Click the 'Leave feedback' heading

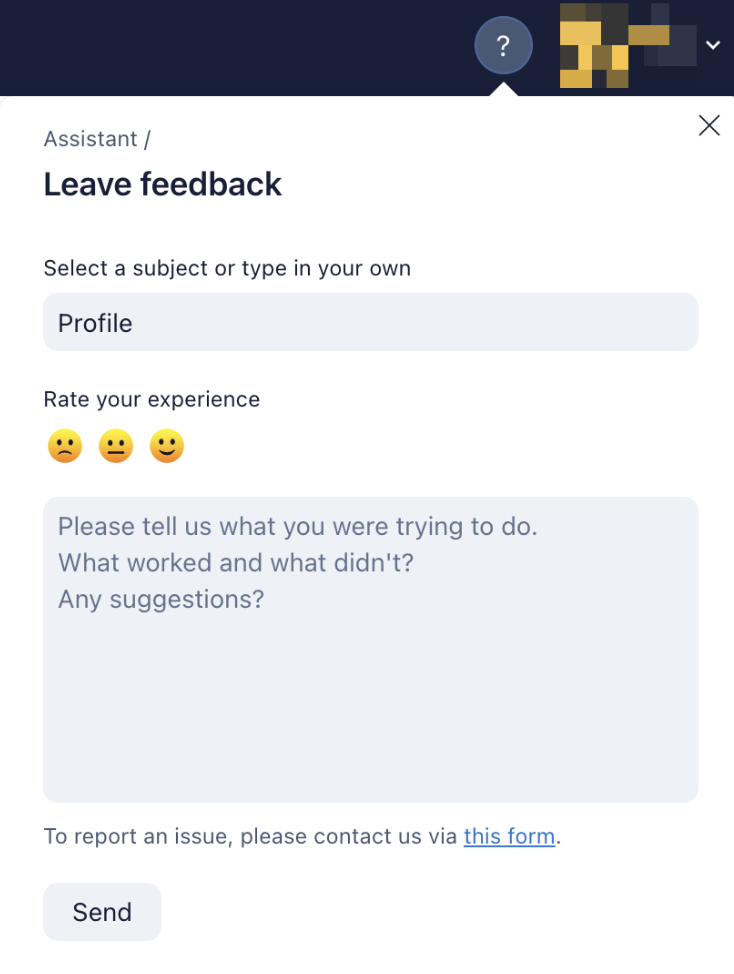coord(163,184)
